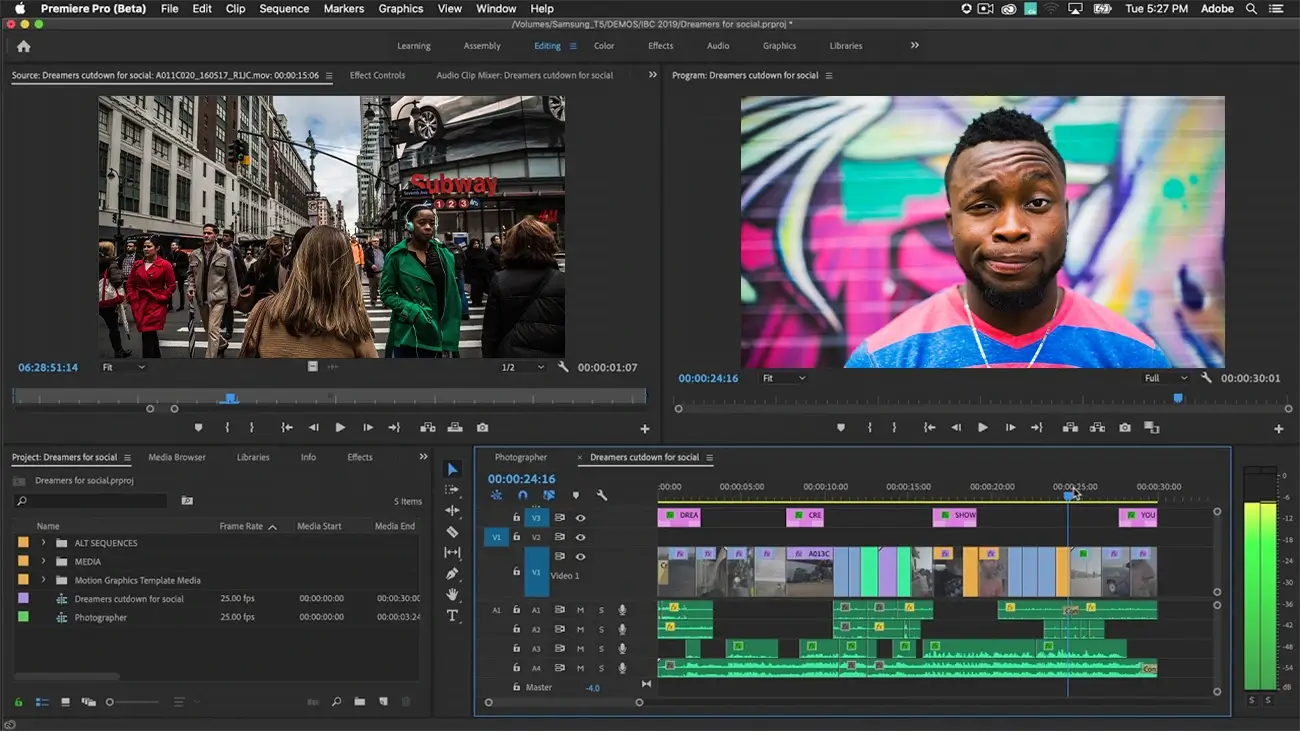Switch to the Photographer timeline tab
This screenshot has height=732, width=1300.
[520, 457]
